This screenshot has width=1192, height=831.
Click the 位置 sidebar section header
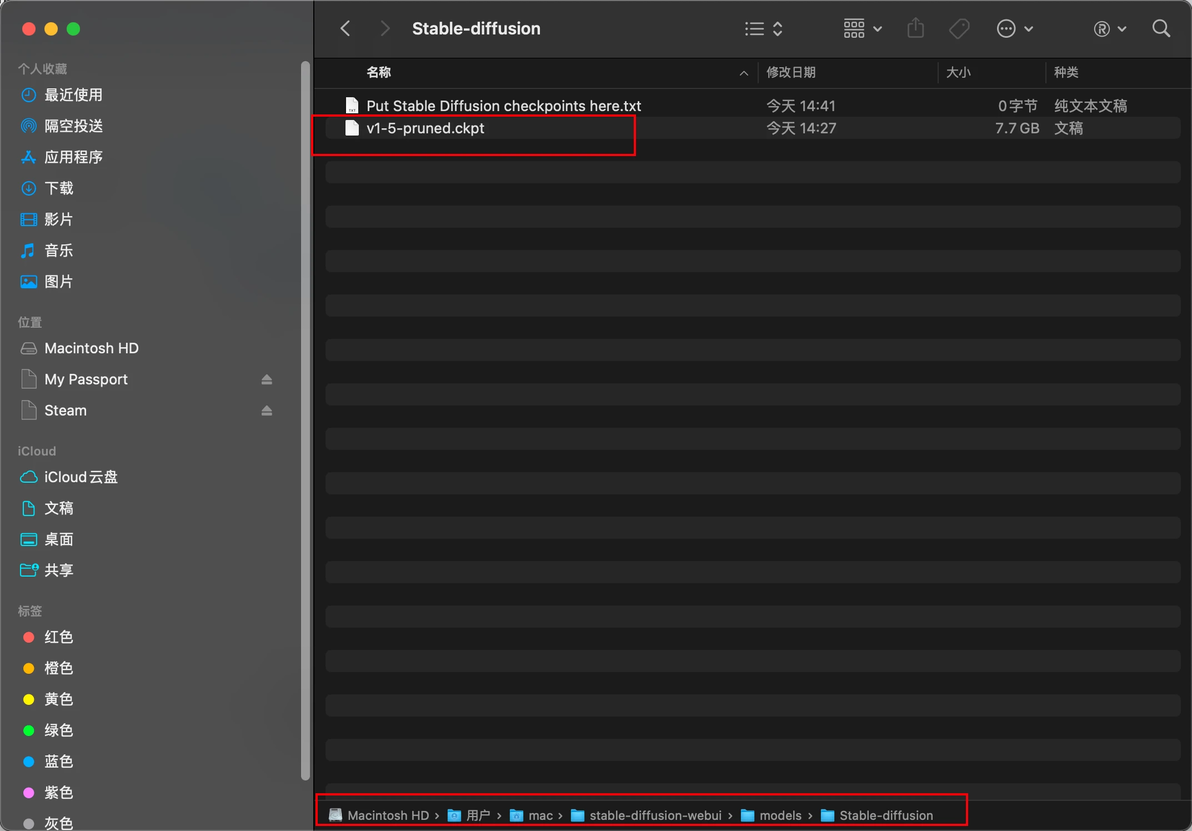[x=30, y=322]
